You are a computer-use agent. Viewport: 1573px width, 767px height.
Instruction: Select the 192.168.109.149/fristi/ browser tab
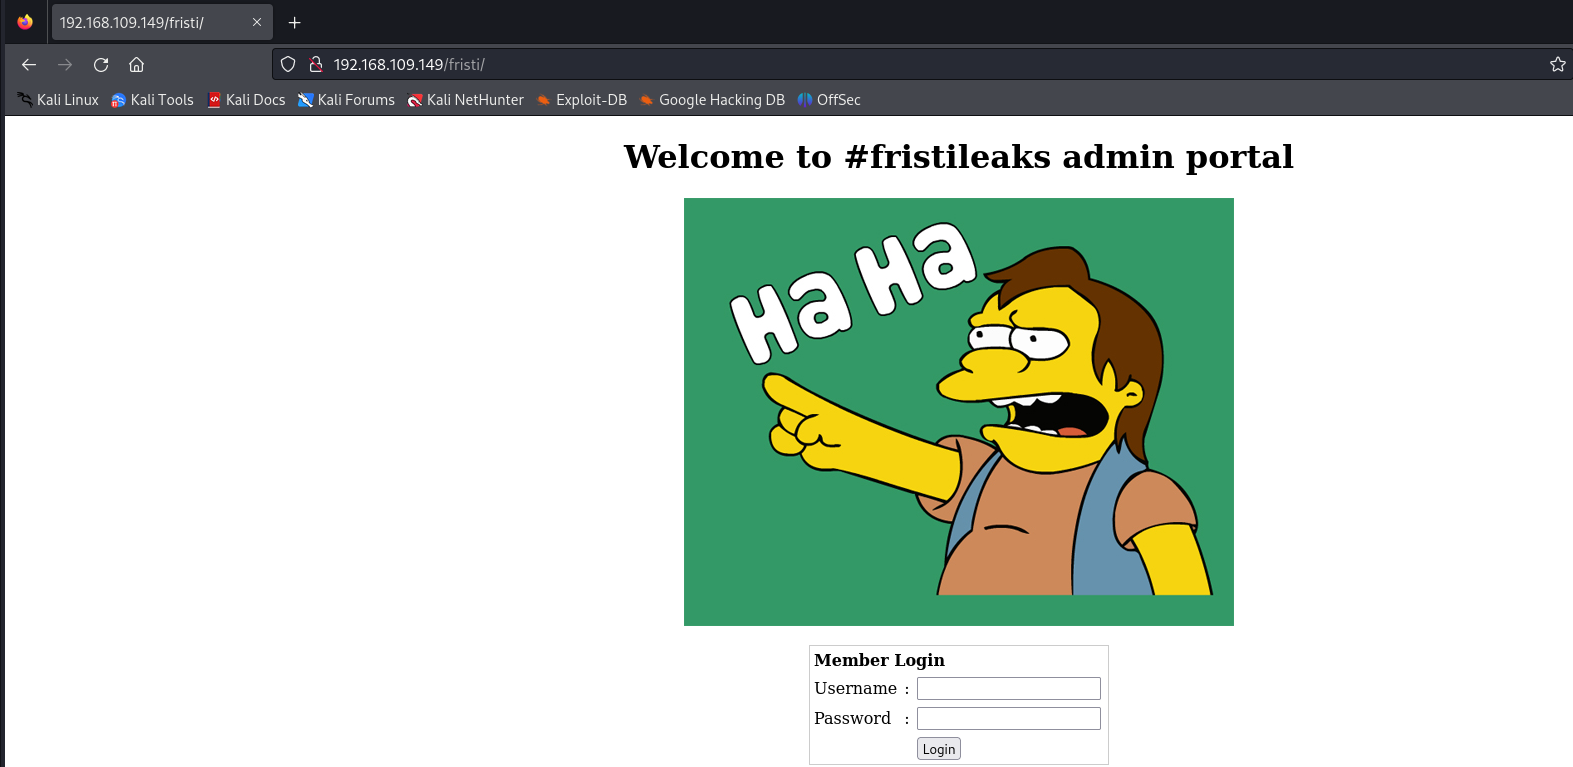pyautogui.click(x=162, y=22)
